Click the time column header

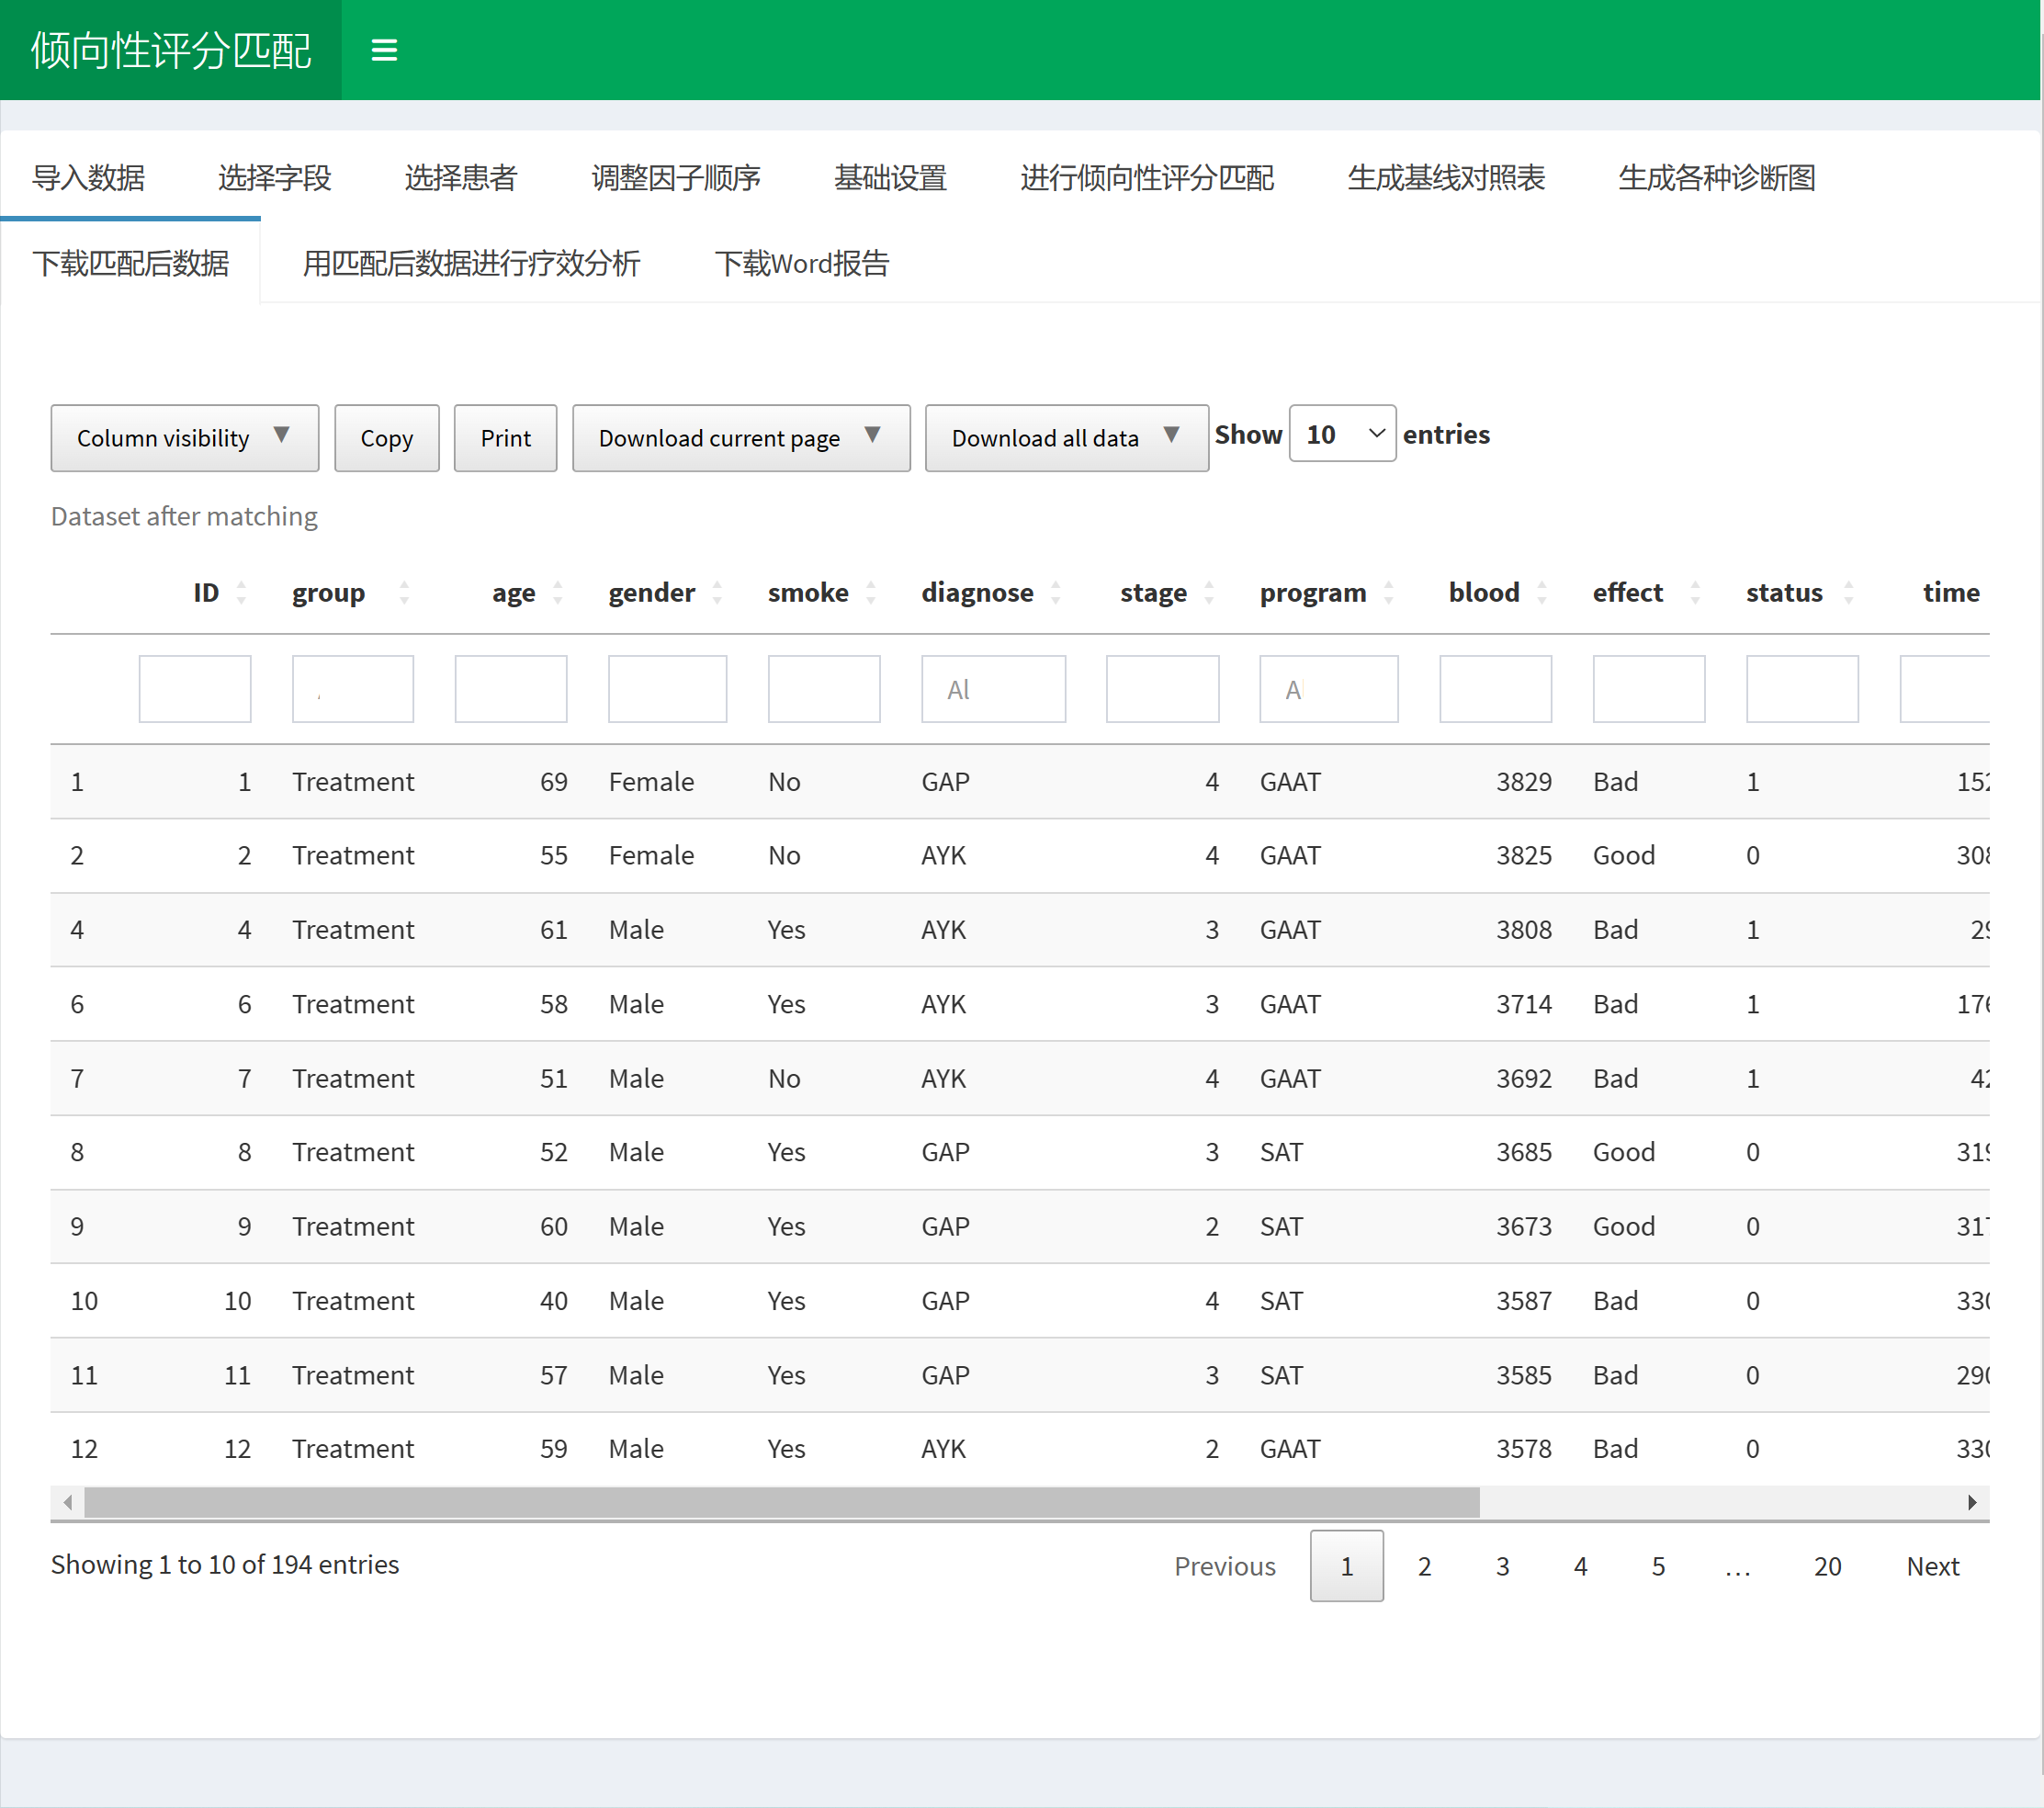(x=1951, y=593)
